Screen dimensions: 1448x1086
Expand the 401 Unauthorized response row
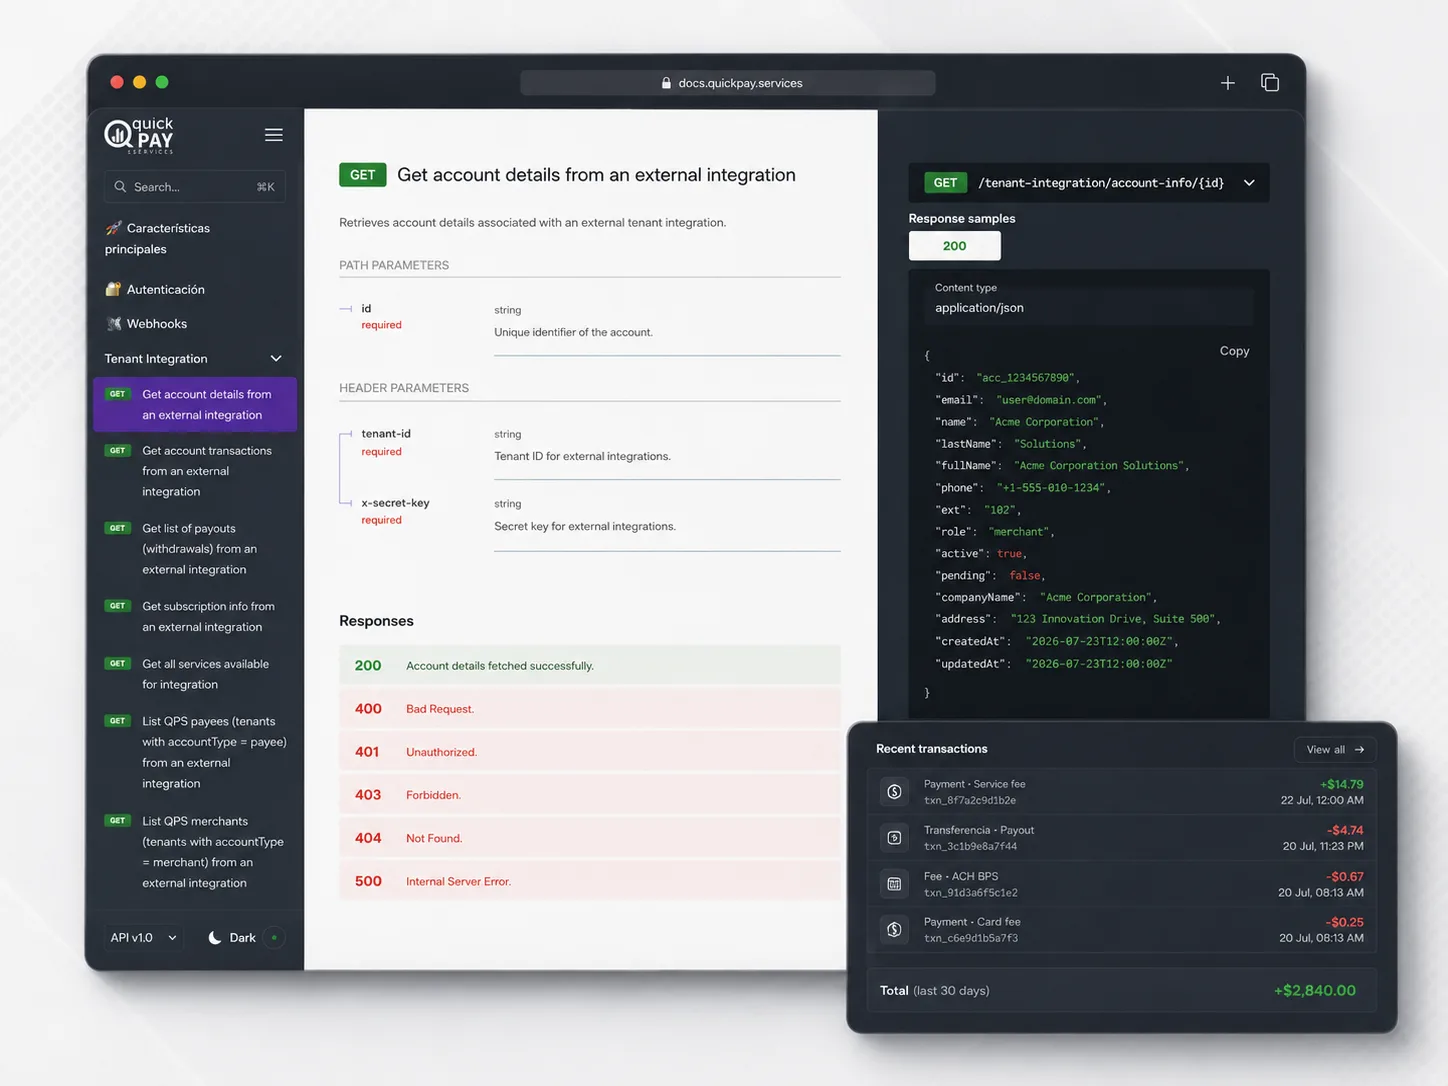pyautogui.click(x=590, y=752)
